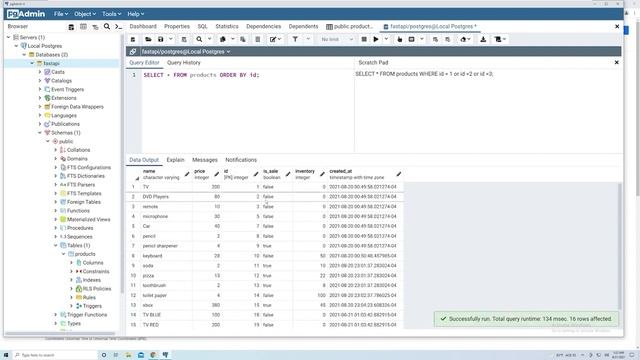
Task: Launch the PSQL terminal icon
Action: coord(118,27)
